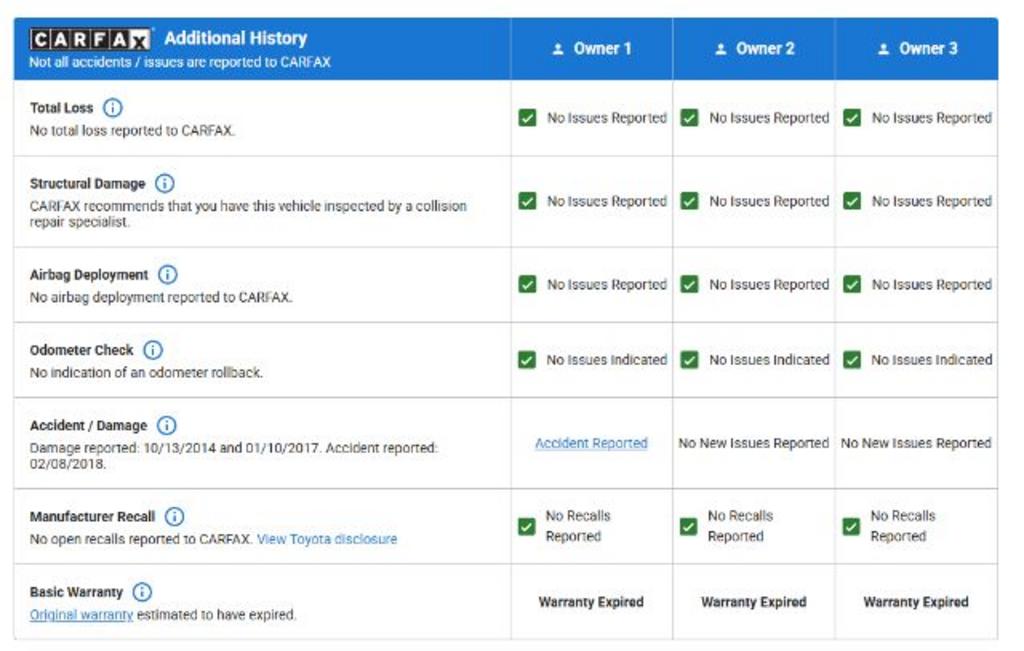This screenshot has height=651, width=1024.
Task: Click the Airbag Deployment info icon
Action: pos(168,275)
